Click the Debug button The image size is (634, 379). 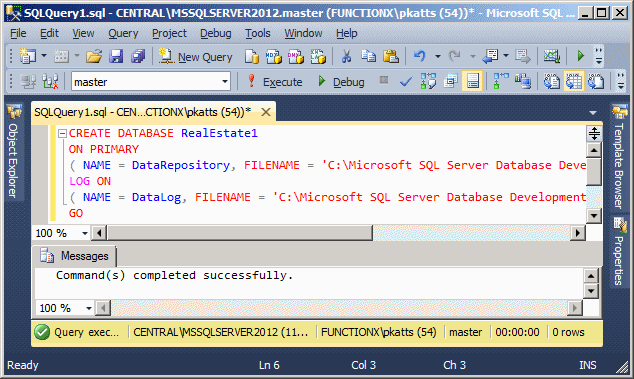341,82
